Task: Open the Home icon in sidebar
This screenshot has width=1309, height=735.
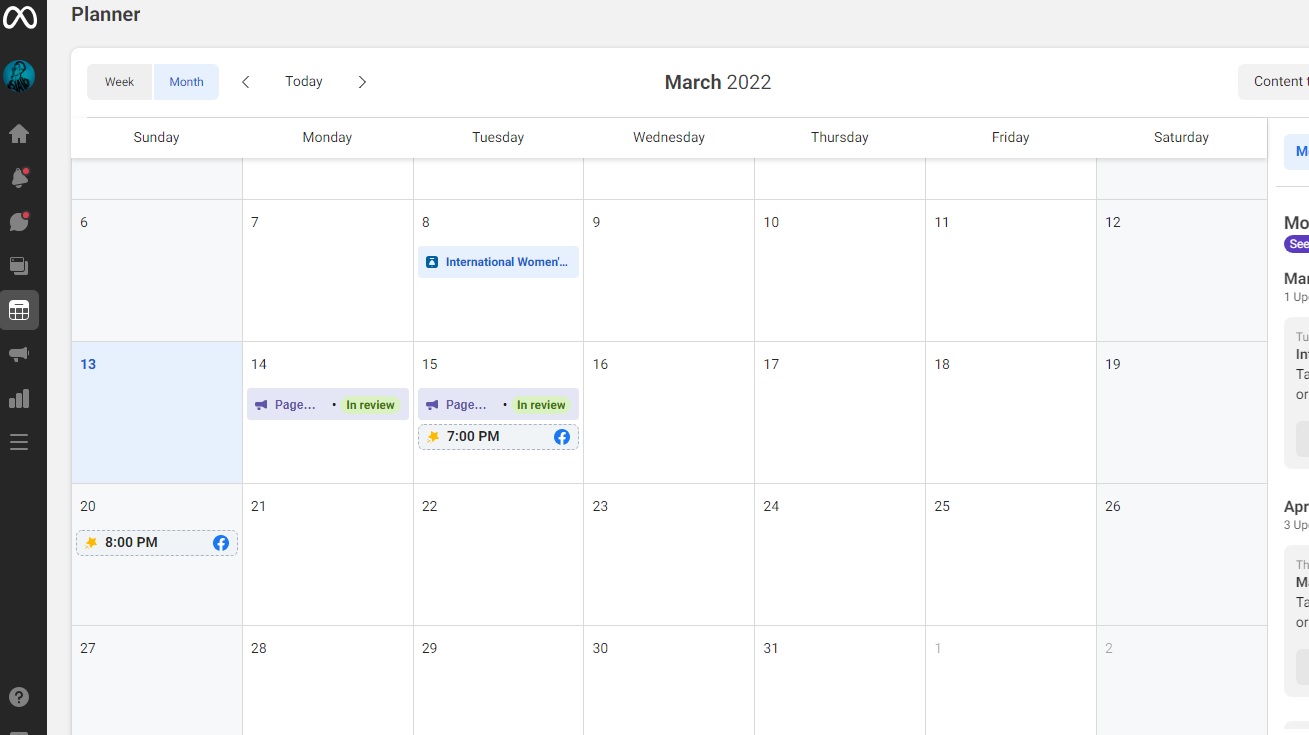Action: pyautogui.click(x=19, y=134)
